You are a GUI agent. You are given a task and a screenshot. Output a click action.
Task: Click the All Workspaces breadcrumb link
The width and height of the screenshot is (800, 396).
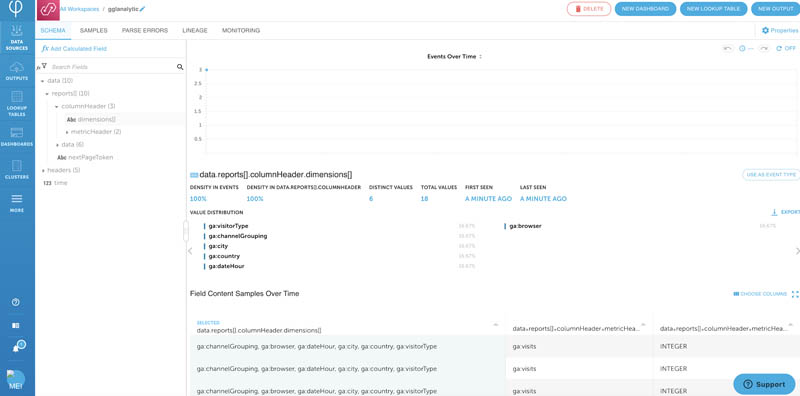[x=79, y=9]
